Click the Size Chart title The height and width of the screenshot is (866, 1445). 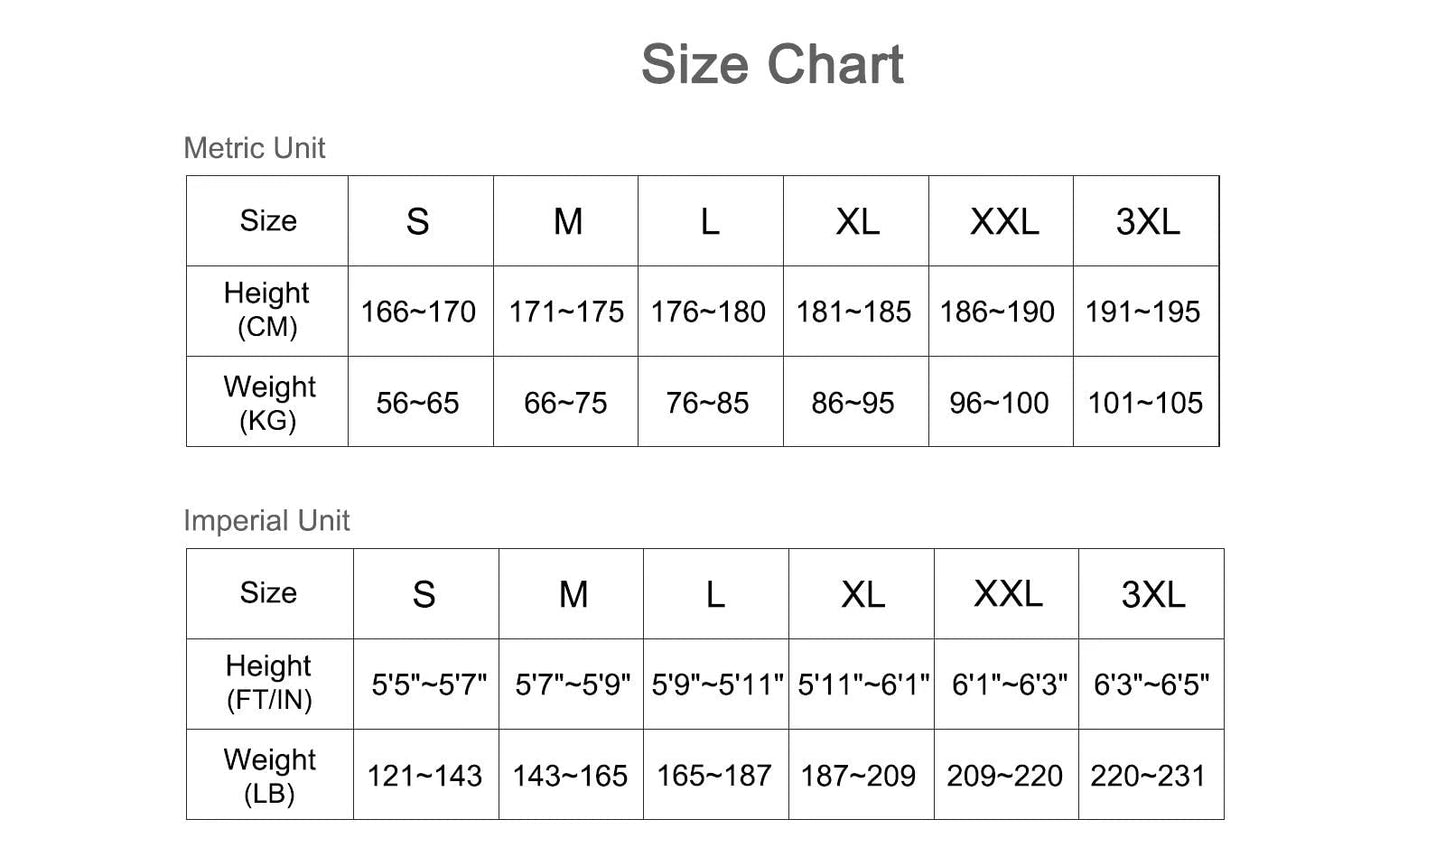772,65
